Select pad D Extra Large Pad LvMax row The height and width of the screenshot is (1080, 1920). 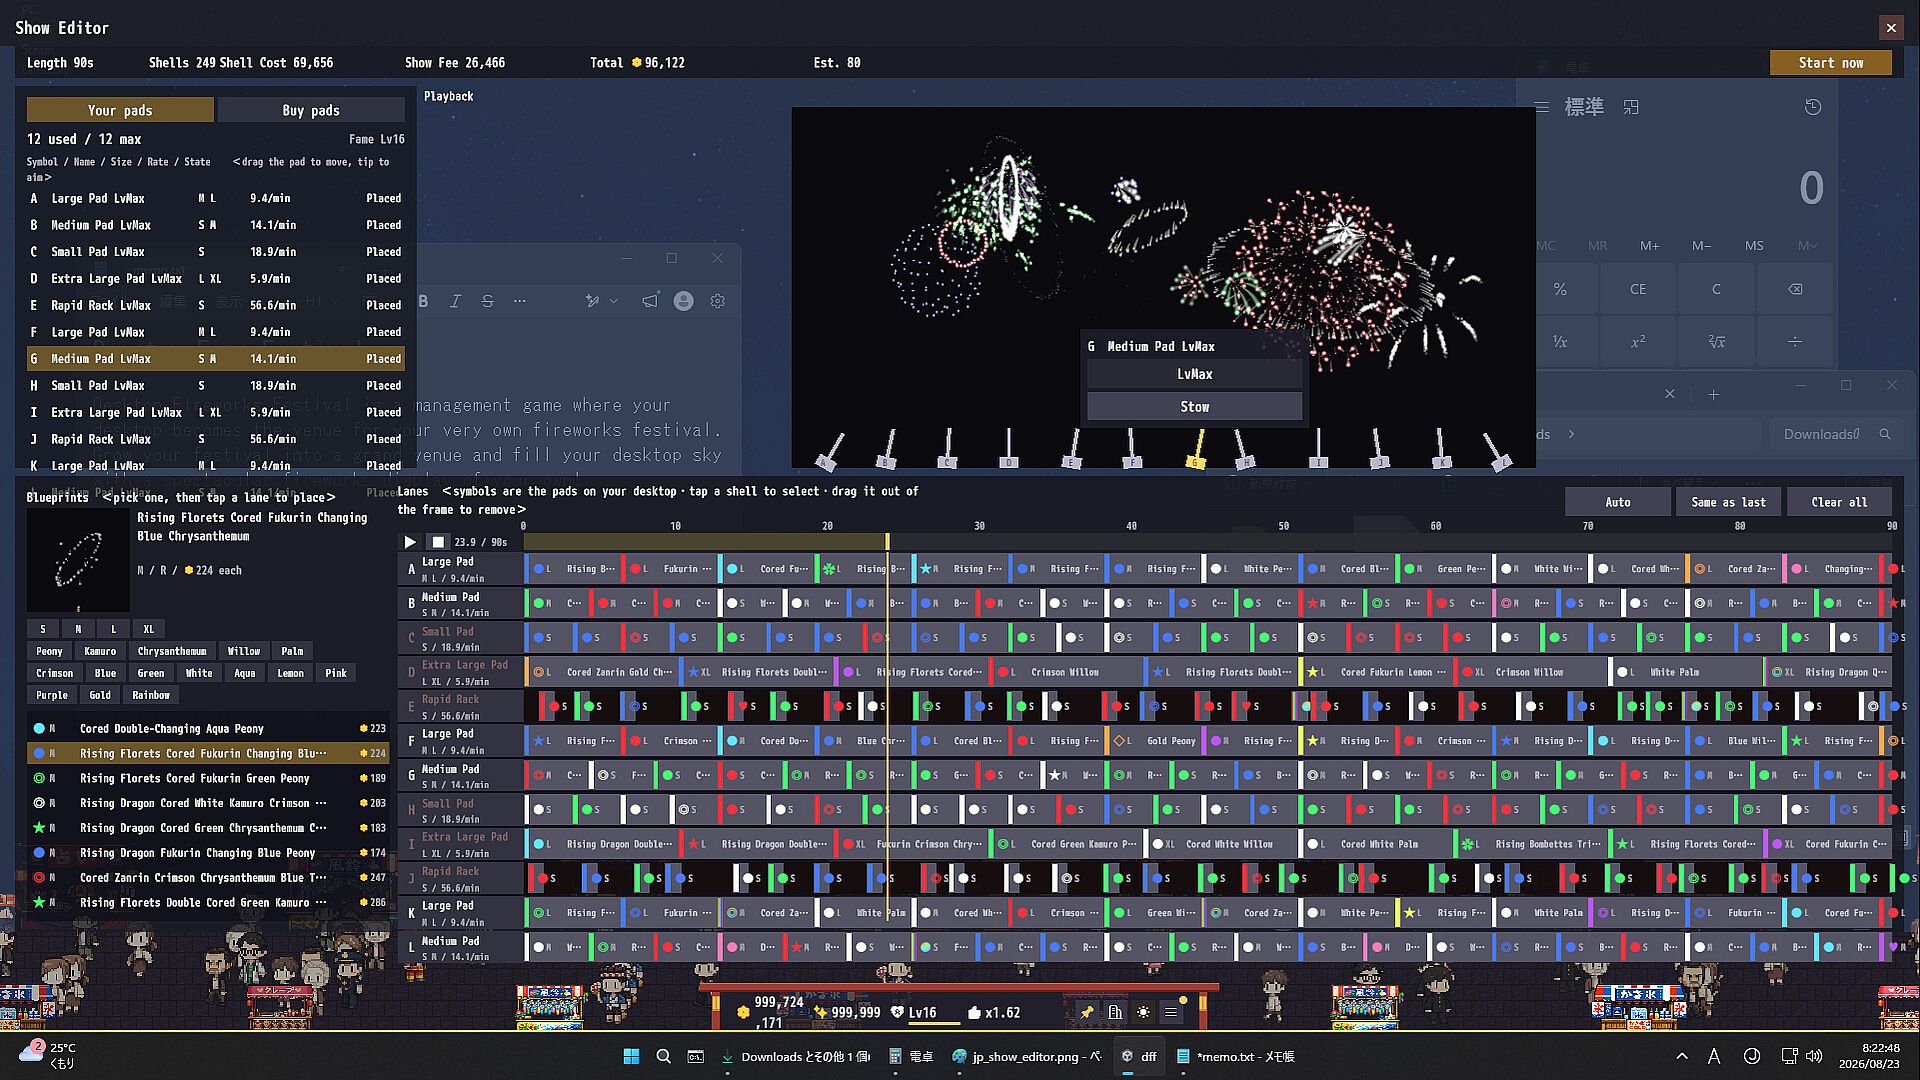216,279
